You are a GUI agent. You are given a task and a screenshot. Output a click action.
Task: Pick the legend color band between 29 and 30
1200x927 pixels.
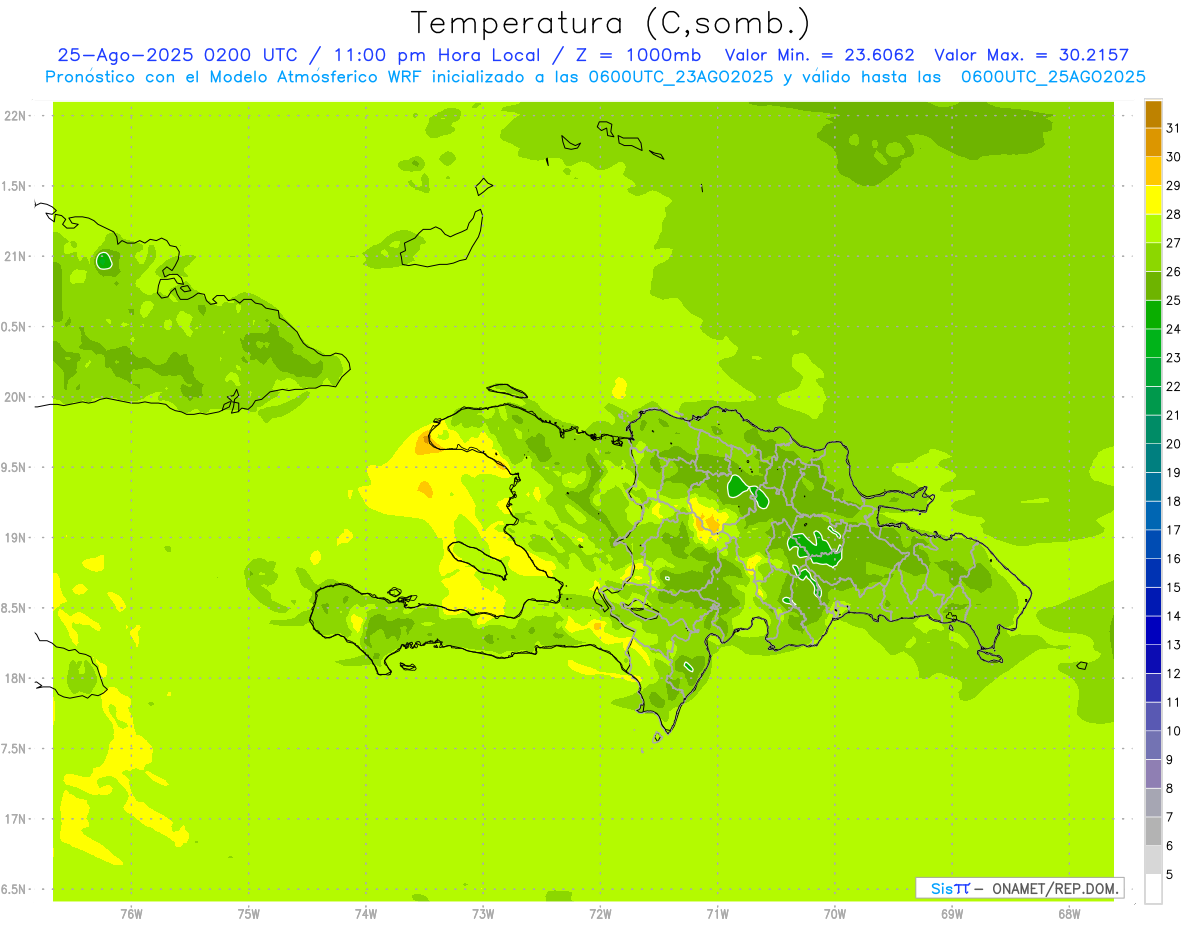coord(1153,171)
